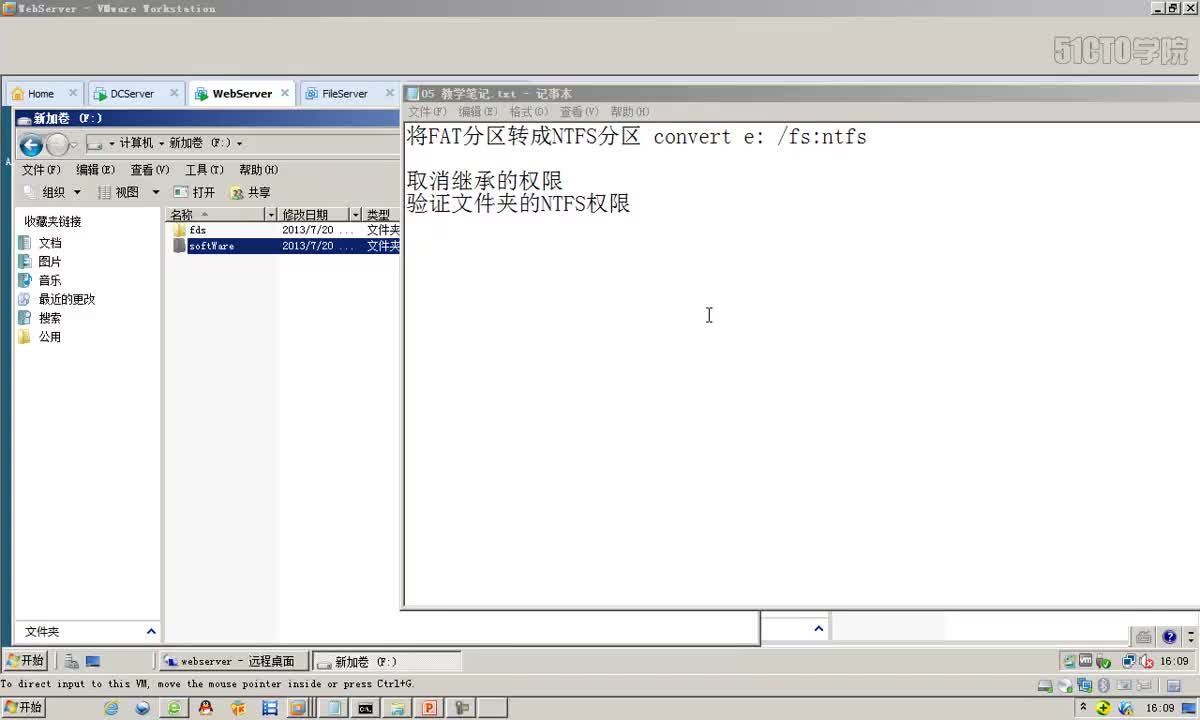
Task: Open Explorer 工具(T) menu
Action: point(204,170)
